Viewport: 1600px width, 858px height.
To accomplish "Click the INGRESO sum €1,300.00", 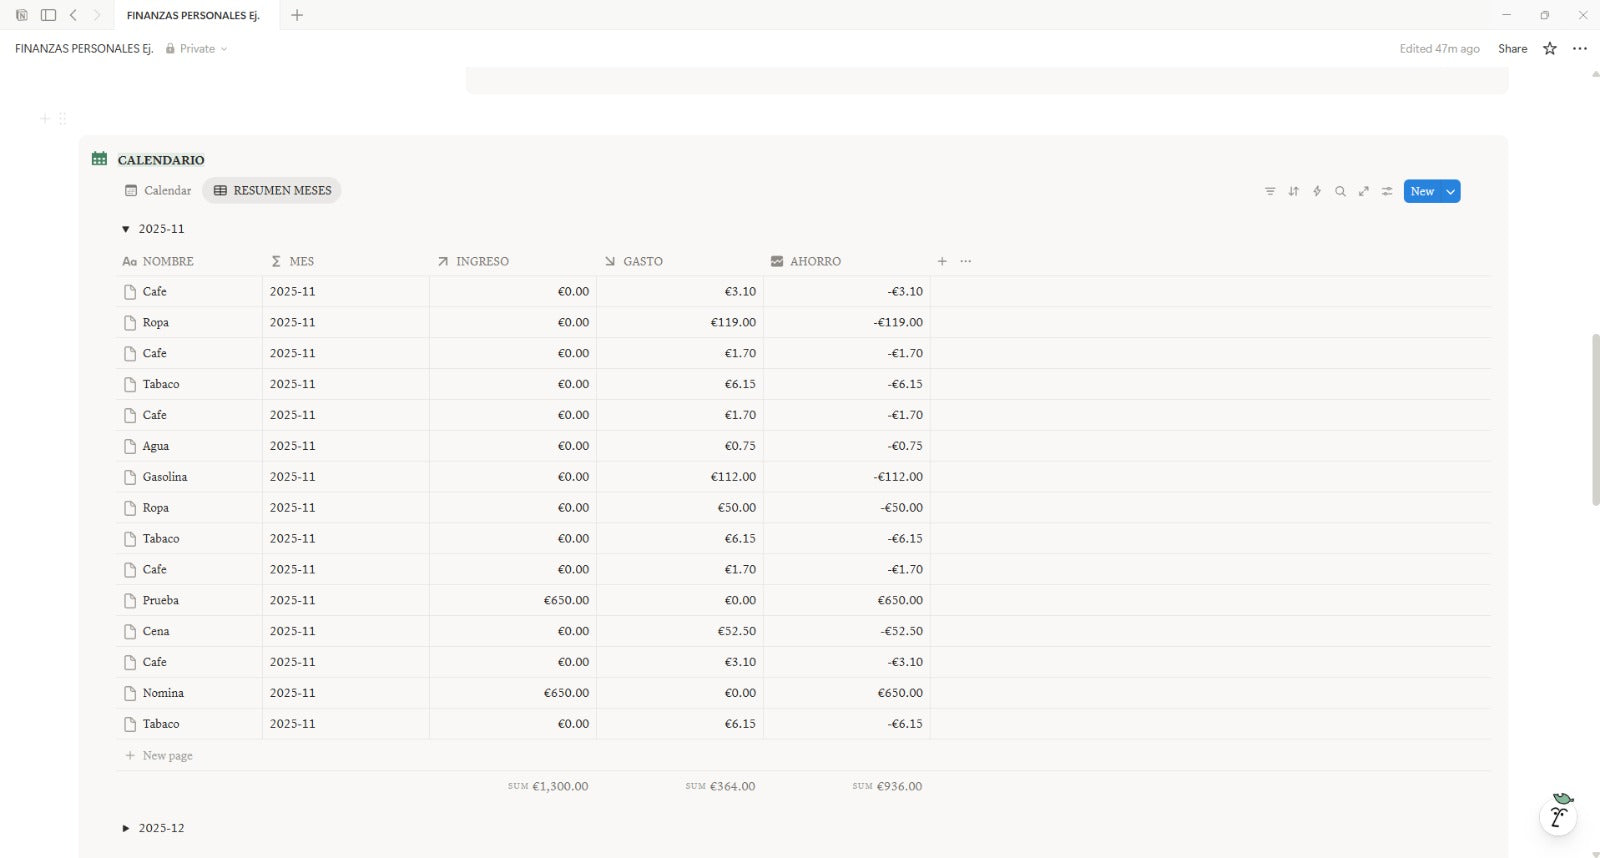I will [548, 786].
